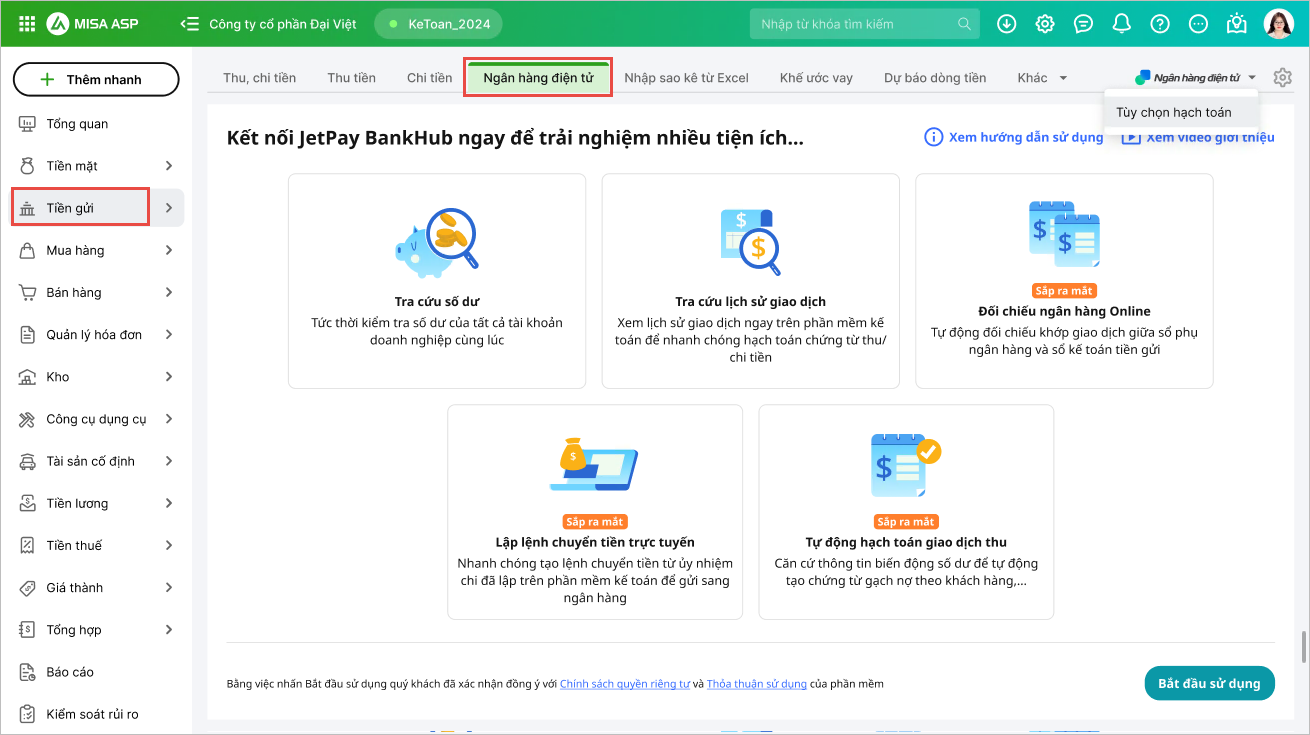Image resolution: width=1310 pixels, height=735 pixels.
Task: Expand the Tiền gửi submenu chevron
Action: pyautogui.click(x=168, y=208)
